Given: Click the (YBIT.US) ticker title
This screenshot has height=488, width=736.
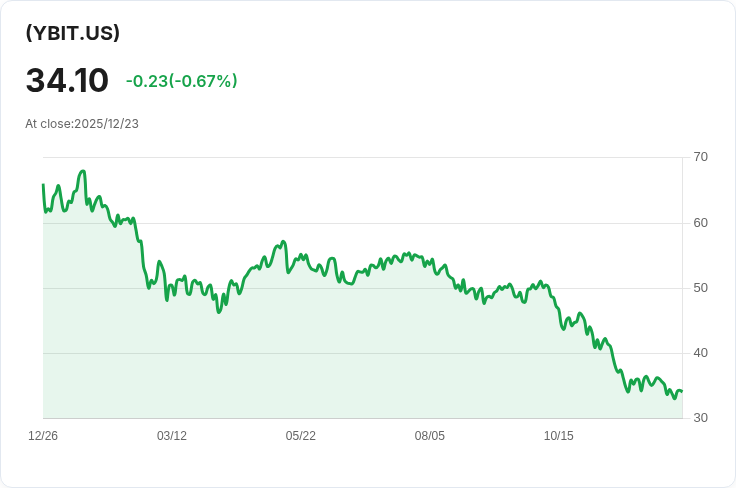Looking at the screenshot, I should pyautogui.click(x=73, y=33).
